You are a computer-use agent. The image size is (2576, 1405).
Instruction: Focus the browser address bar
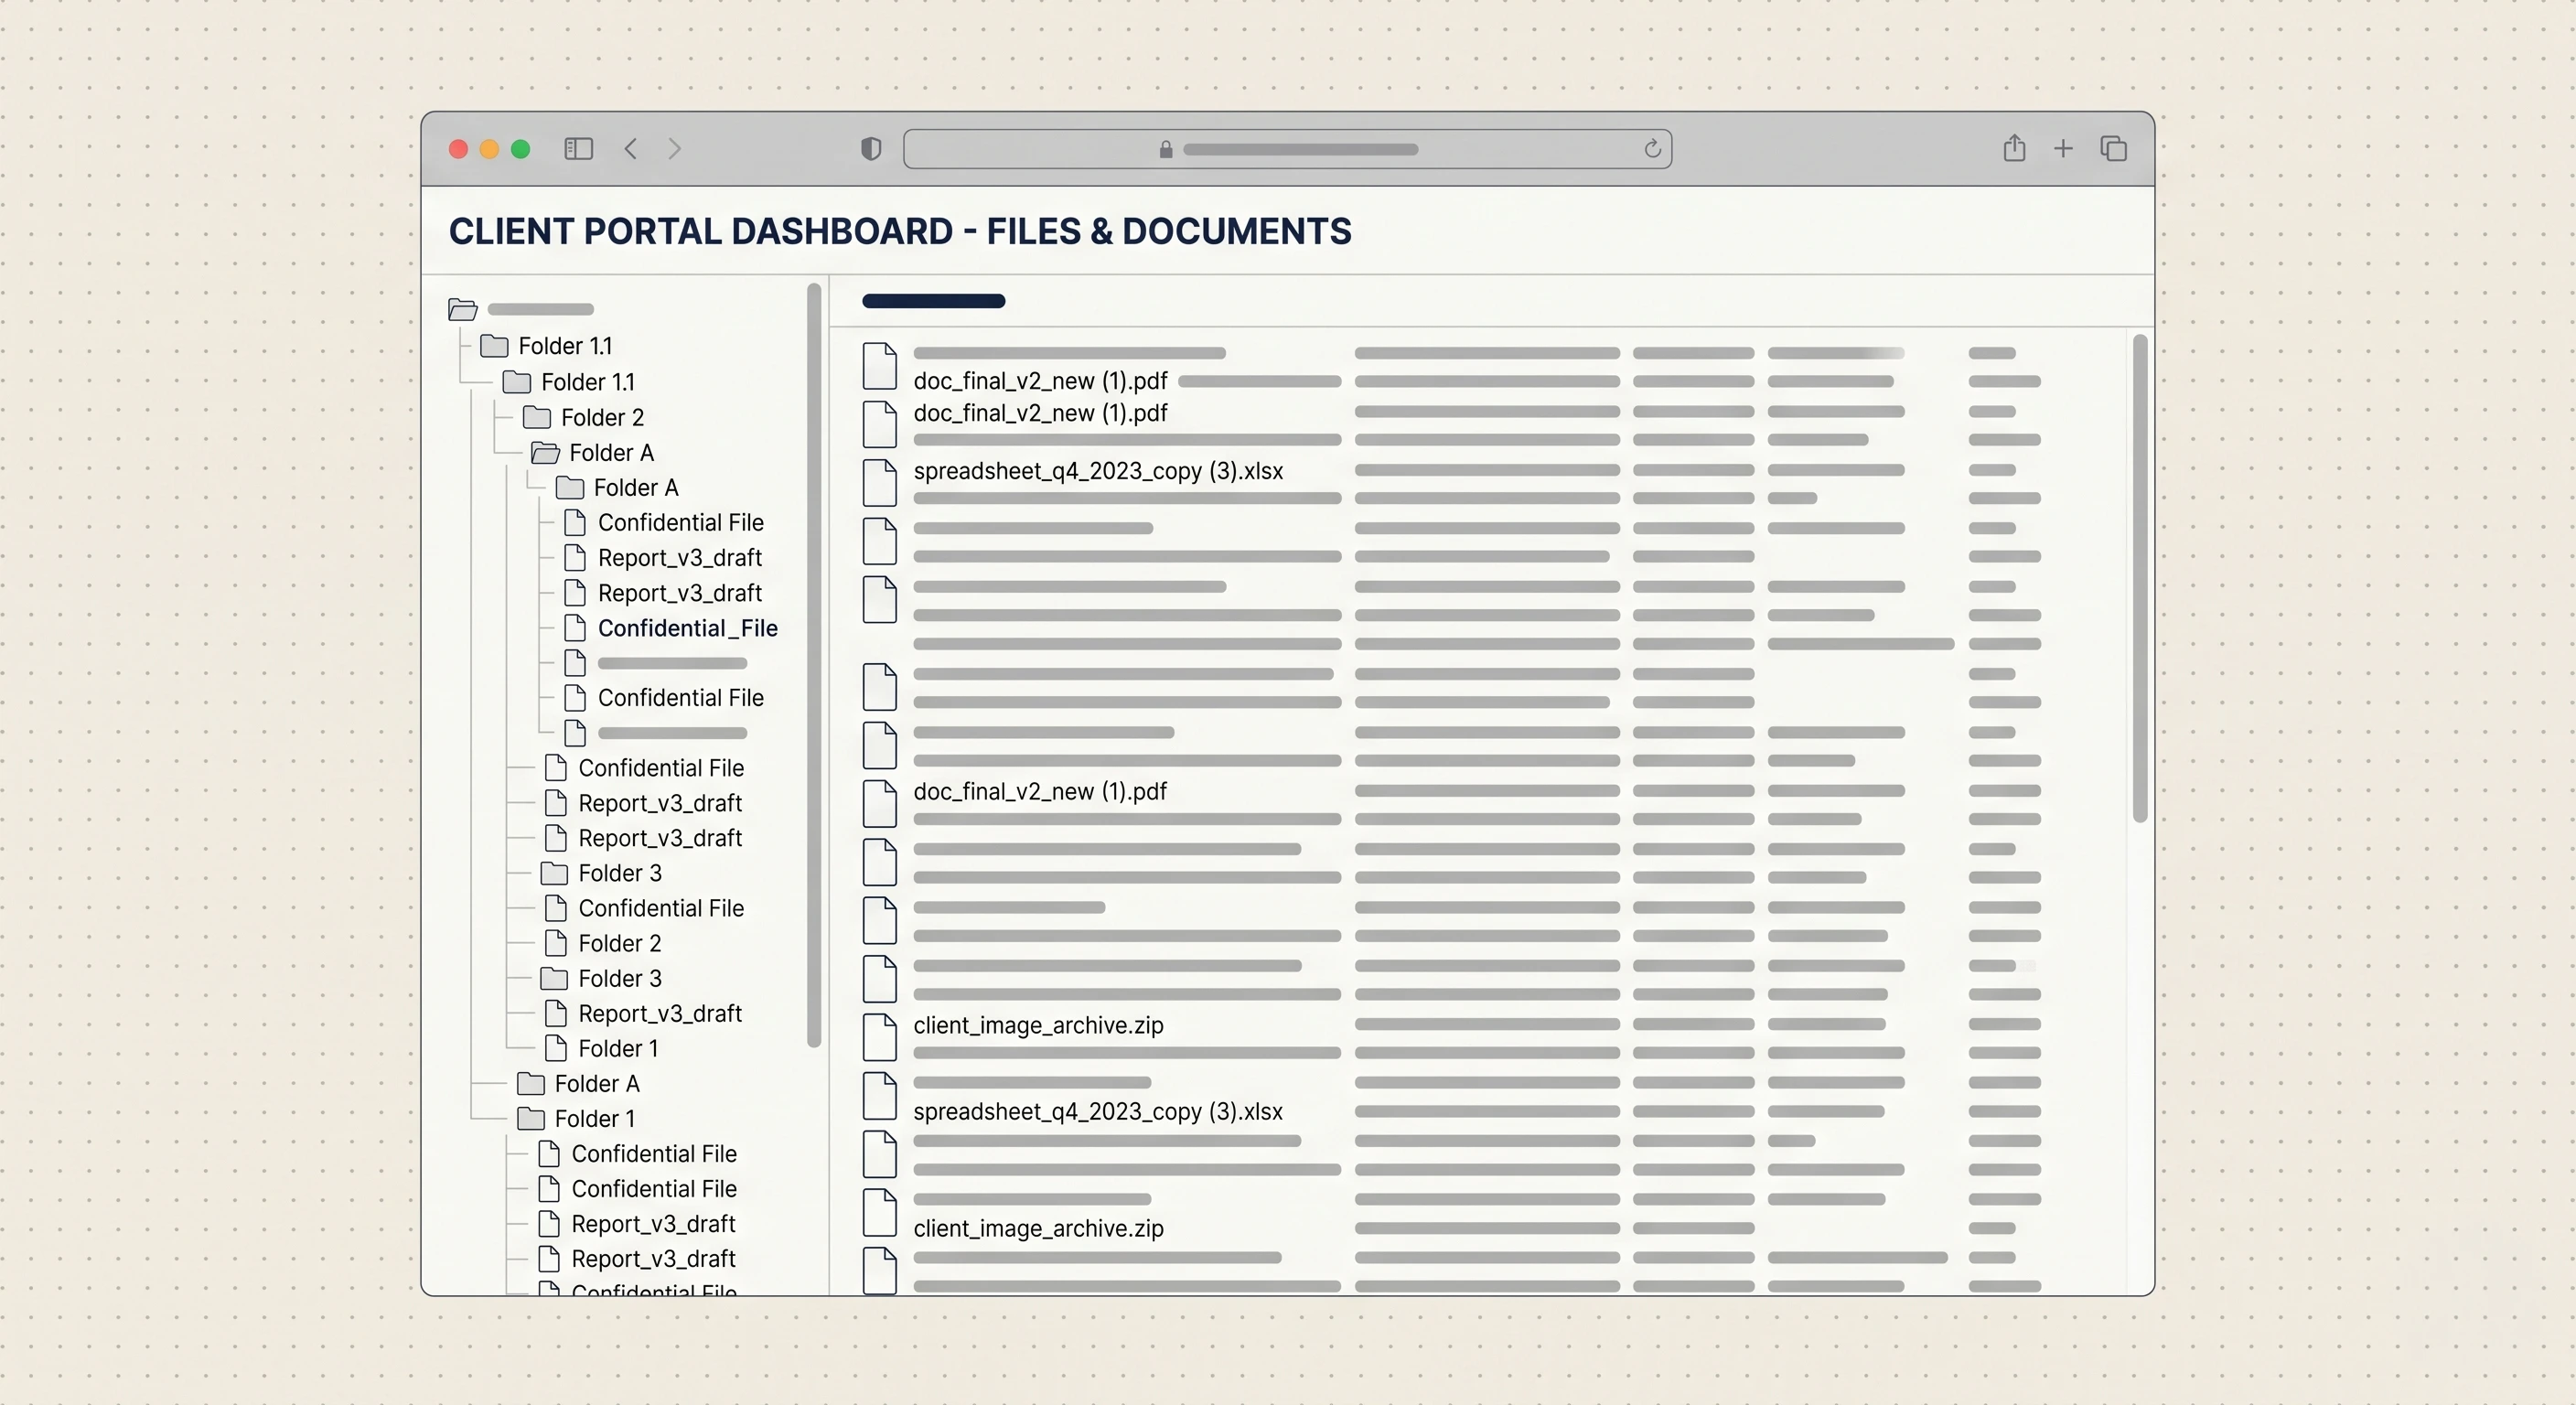point(1287,149)
